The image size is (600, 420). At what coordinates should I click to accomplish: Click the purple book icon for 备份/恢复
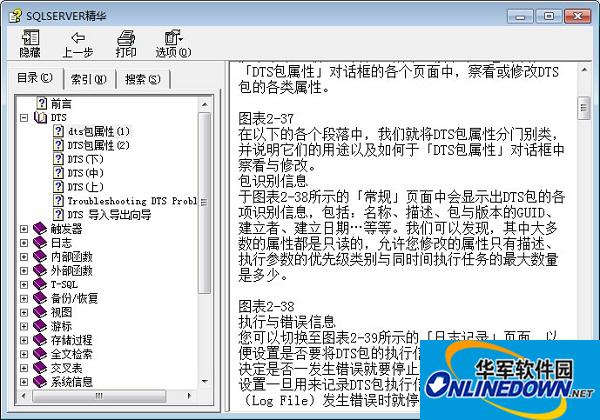coord(40,298)
